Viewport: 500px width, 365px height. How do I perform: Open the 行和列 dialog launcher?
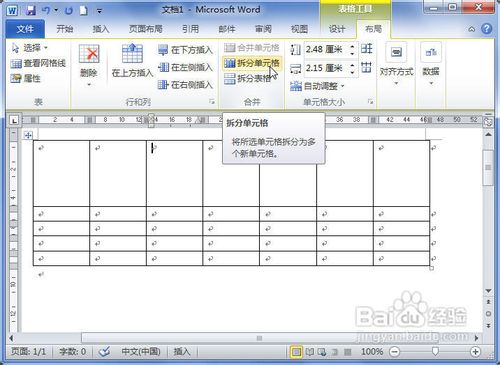click(x=212, y=102)
